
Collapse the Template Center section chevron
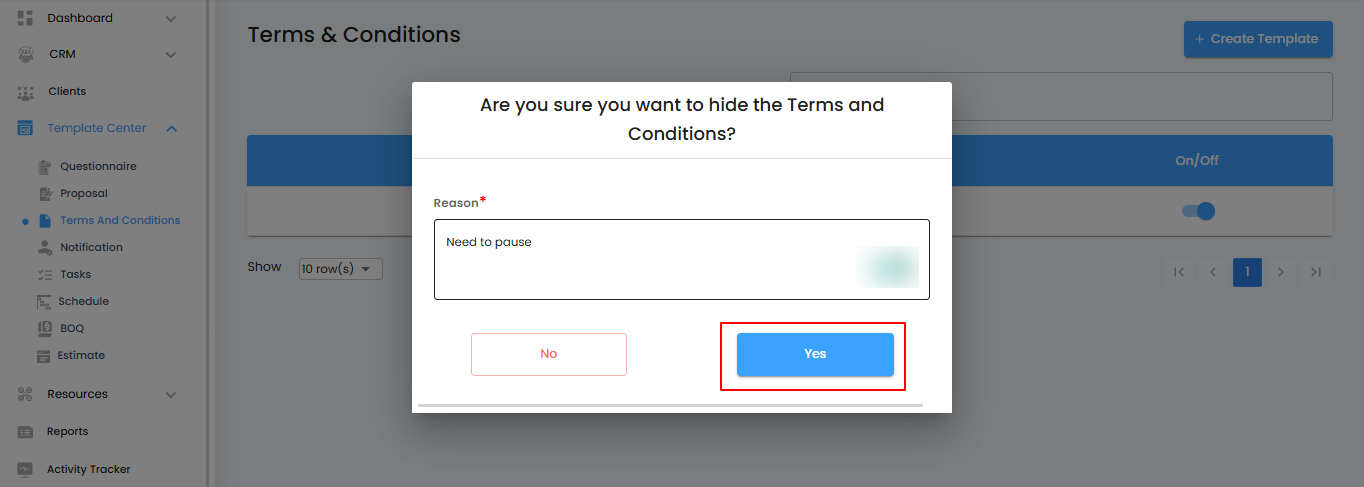coord(171,128)
